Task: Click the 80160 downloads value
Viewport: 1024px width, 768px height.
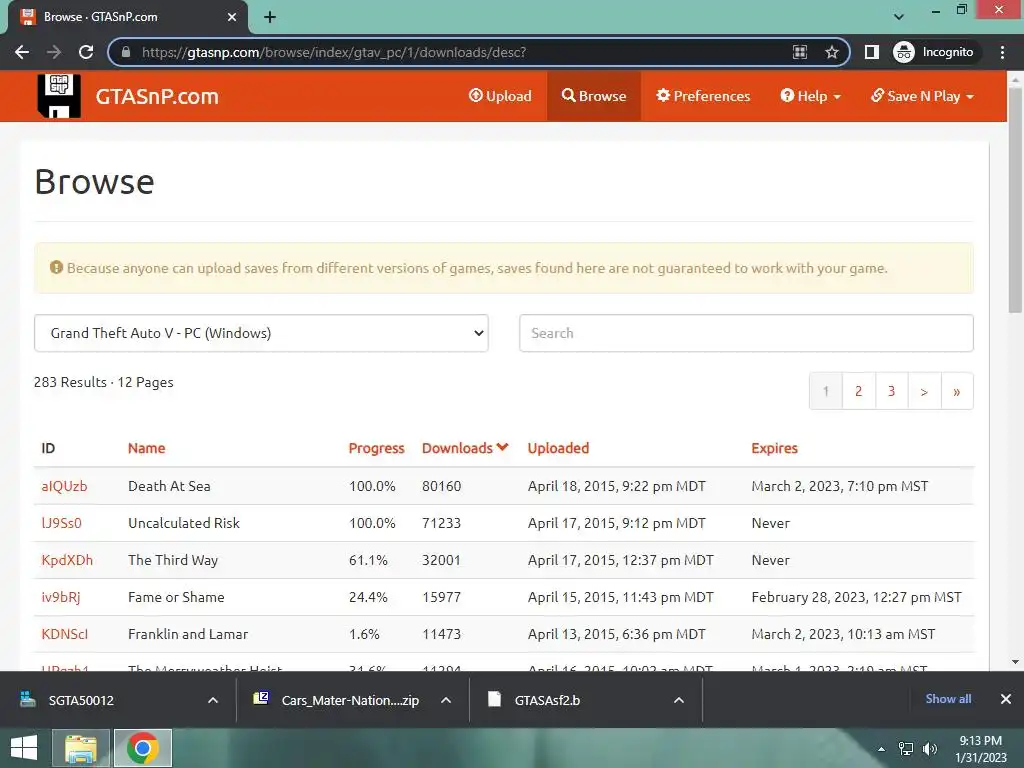Action: [x=441, y=486]
